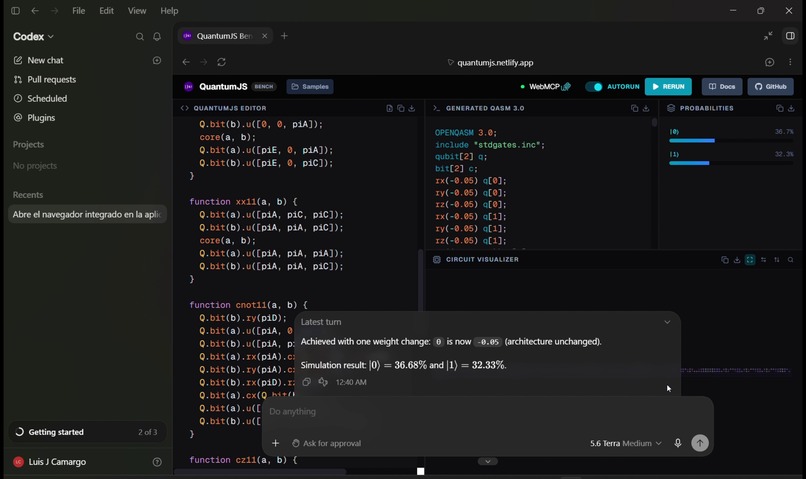This screenshot has width=806, height=479.
Task: Copy the QuantumJS Editor code
Action: [400, 108]
